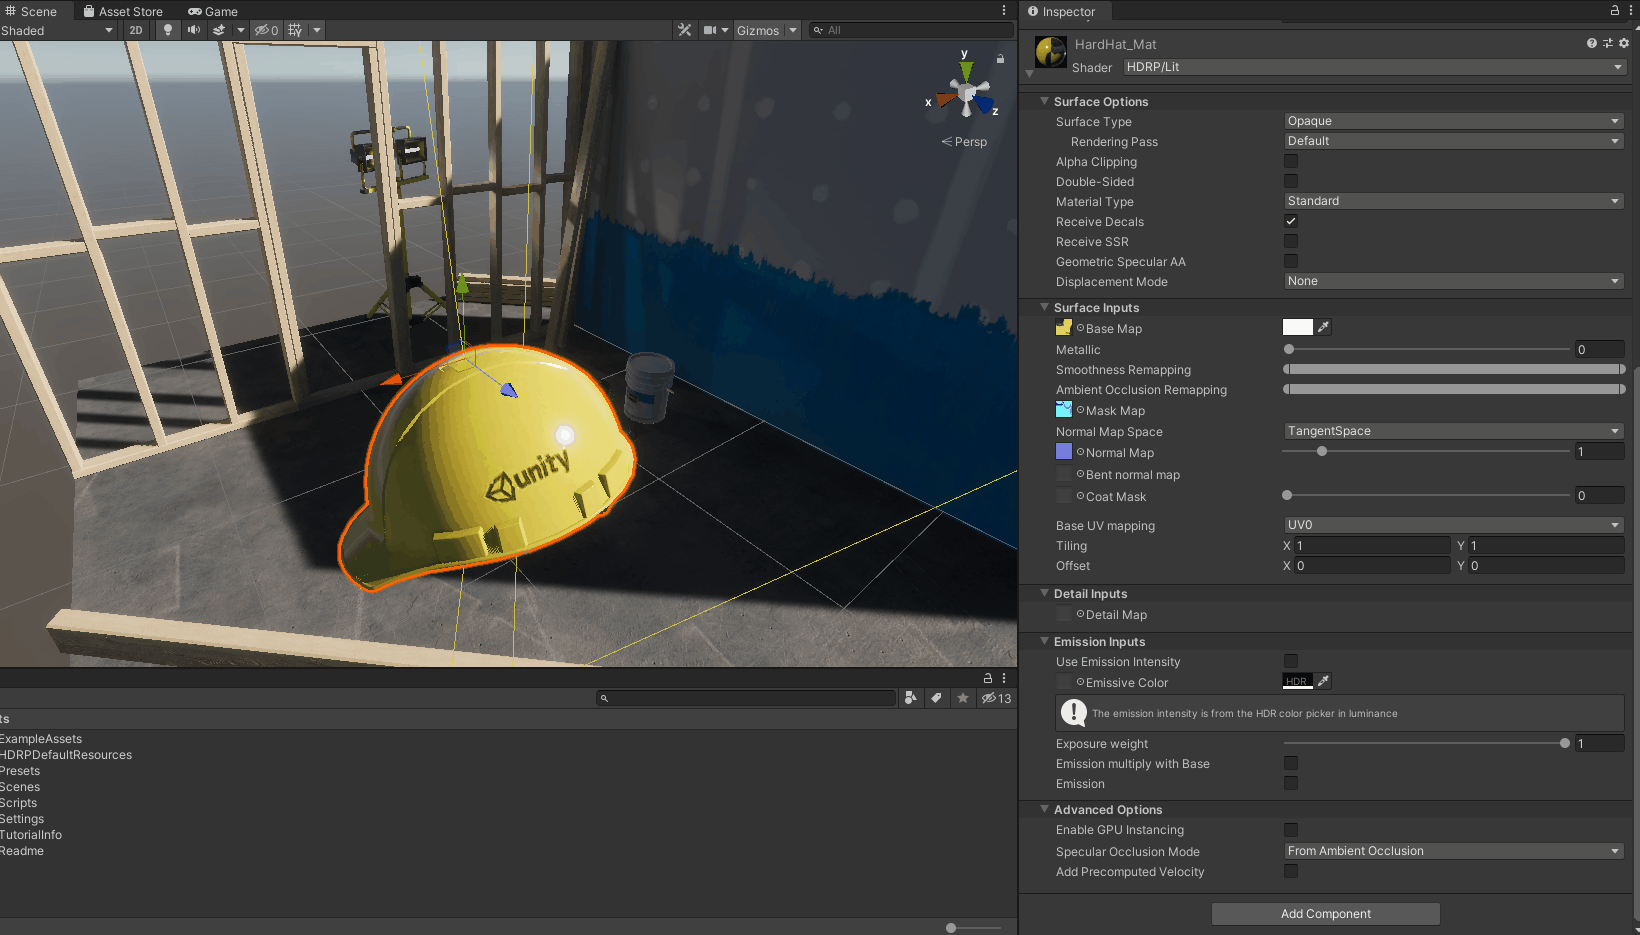Click the Coat Mask texture slot

coord(1064,496)
